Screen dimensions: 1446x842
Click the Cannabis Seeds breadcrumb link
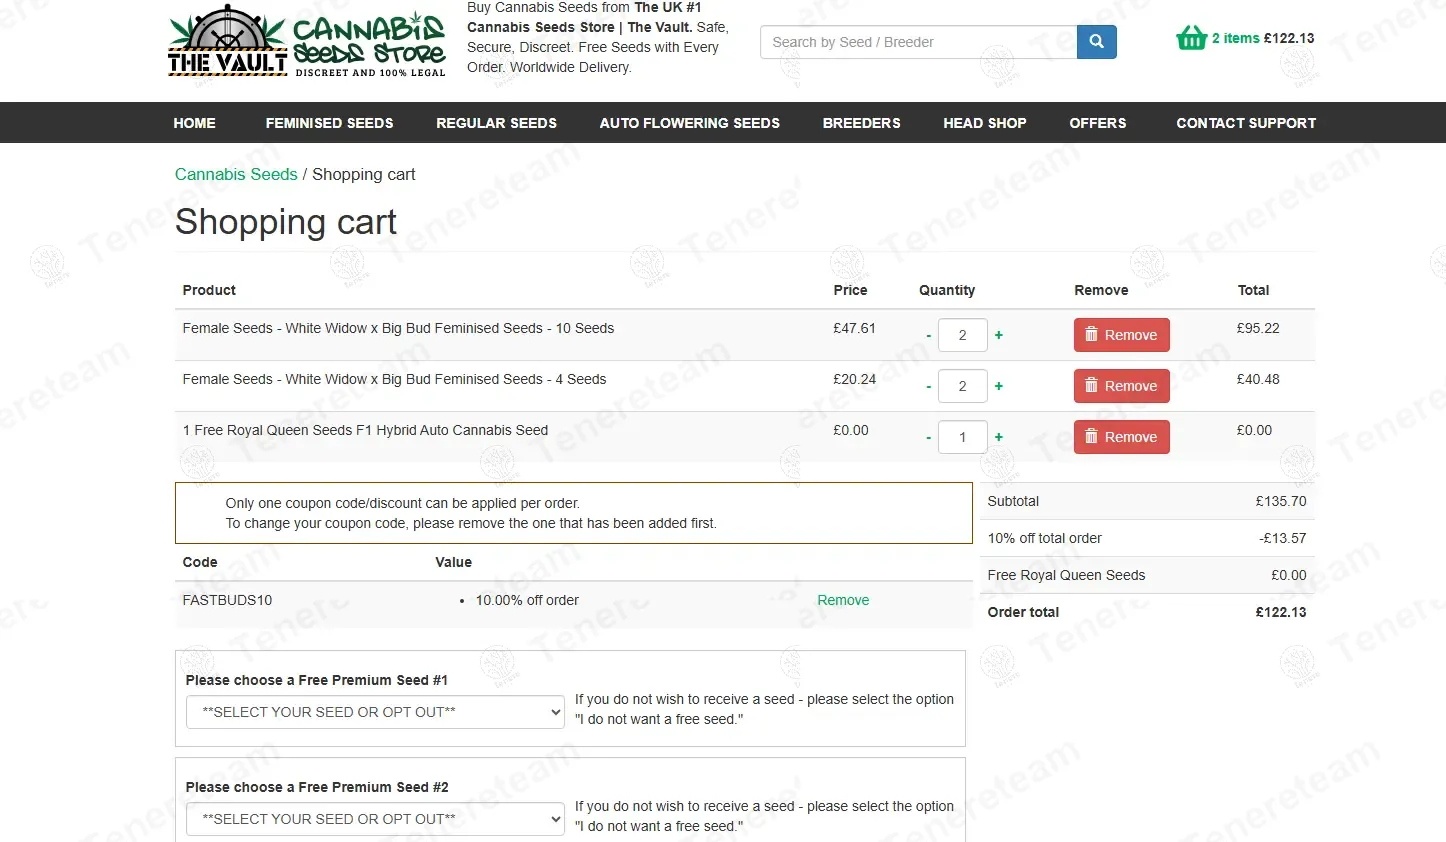pos(236,174)
